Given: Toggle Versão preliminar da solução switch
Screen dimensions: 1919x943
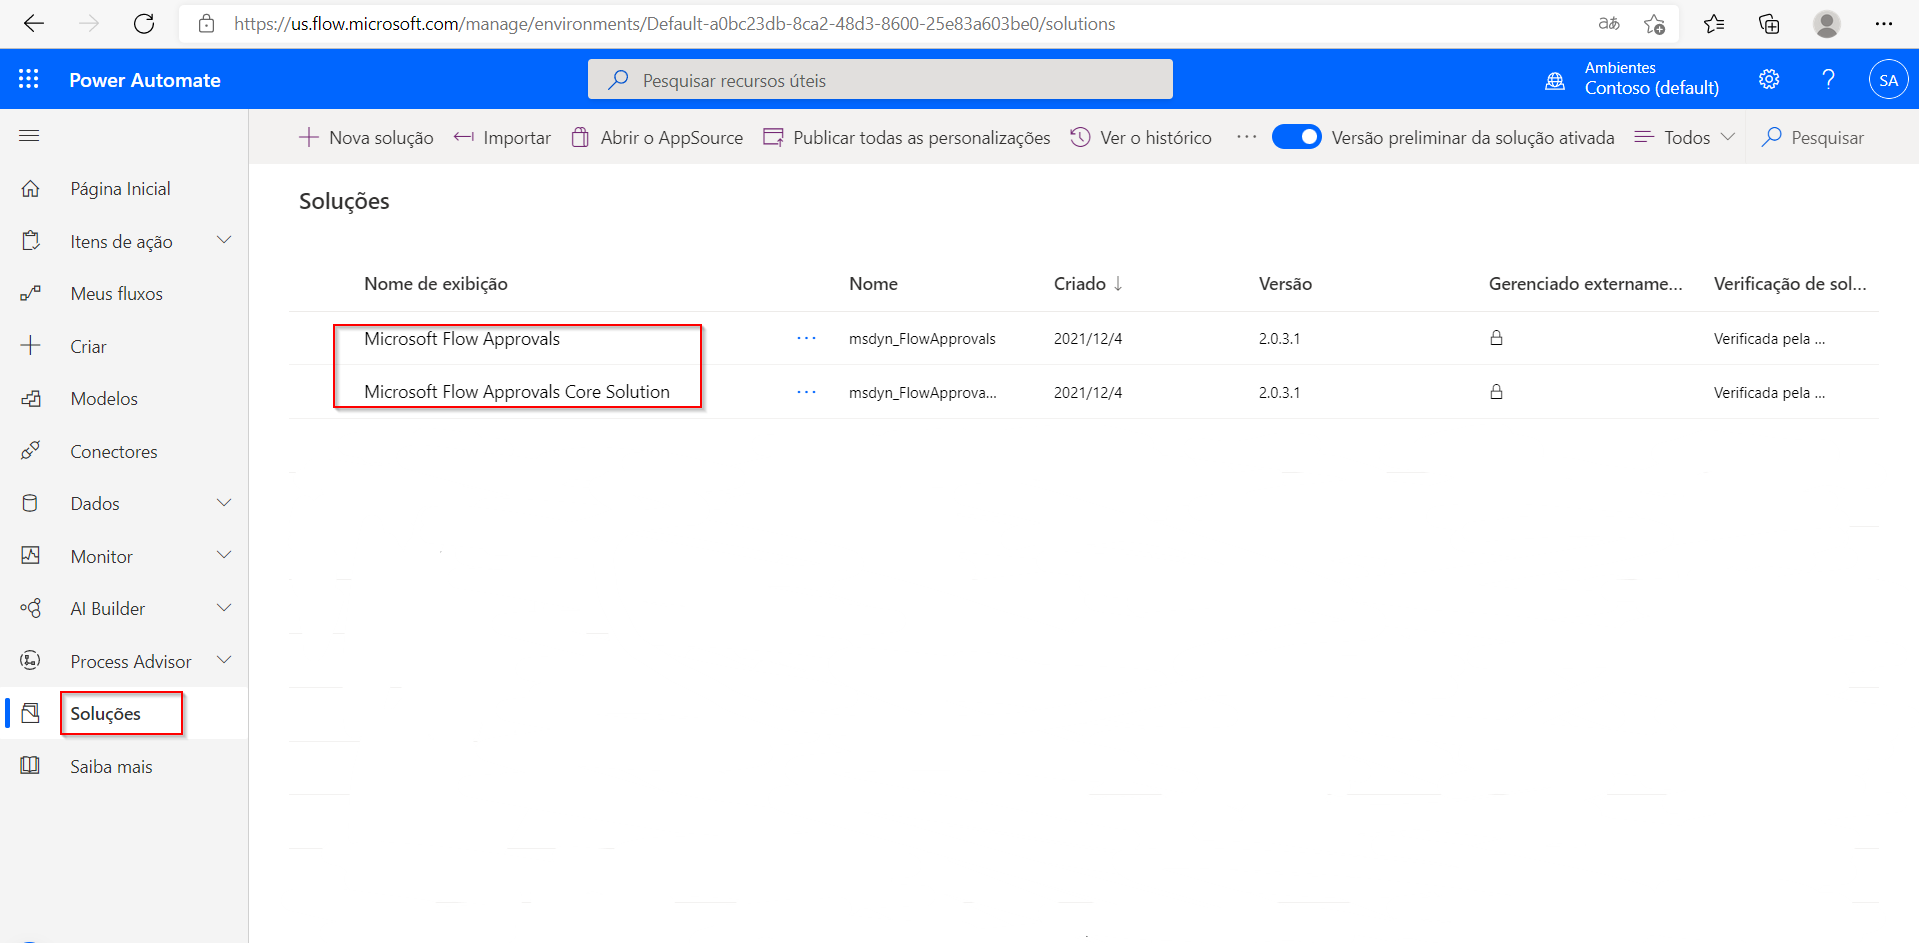Looking at the screenshot, I should (1297, 137).
